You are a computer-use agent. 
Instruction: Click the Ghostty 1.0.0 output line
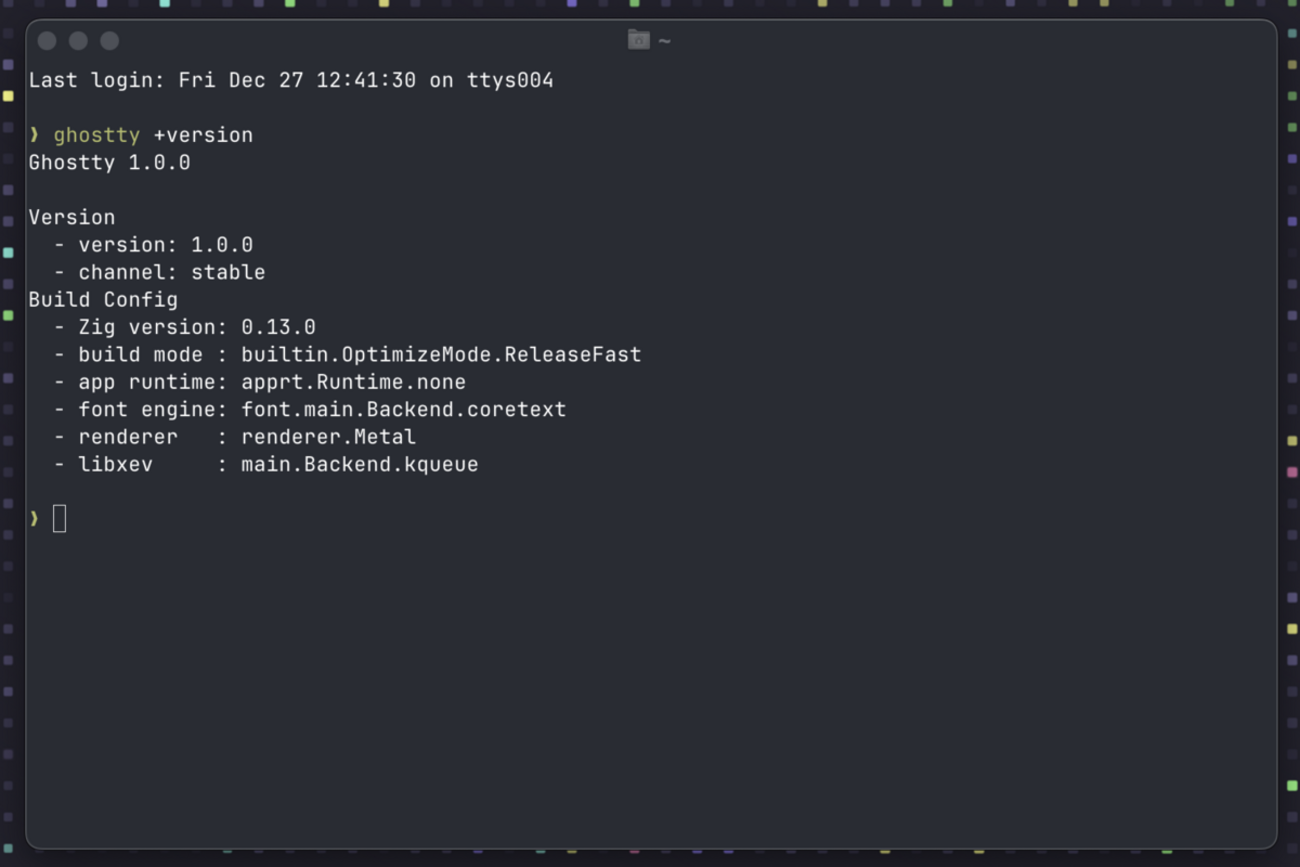point(109,162)
